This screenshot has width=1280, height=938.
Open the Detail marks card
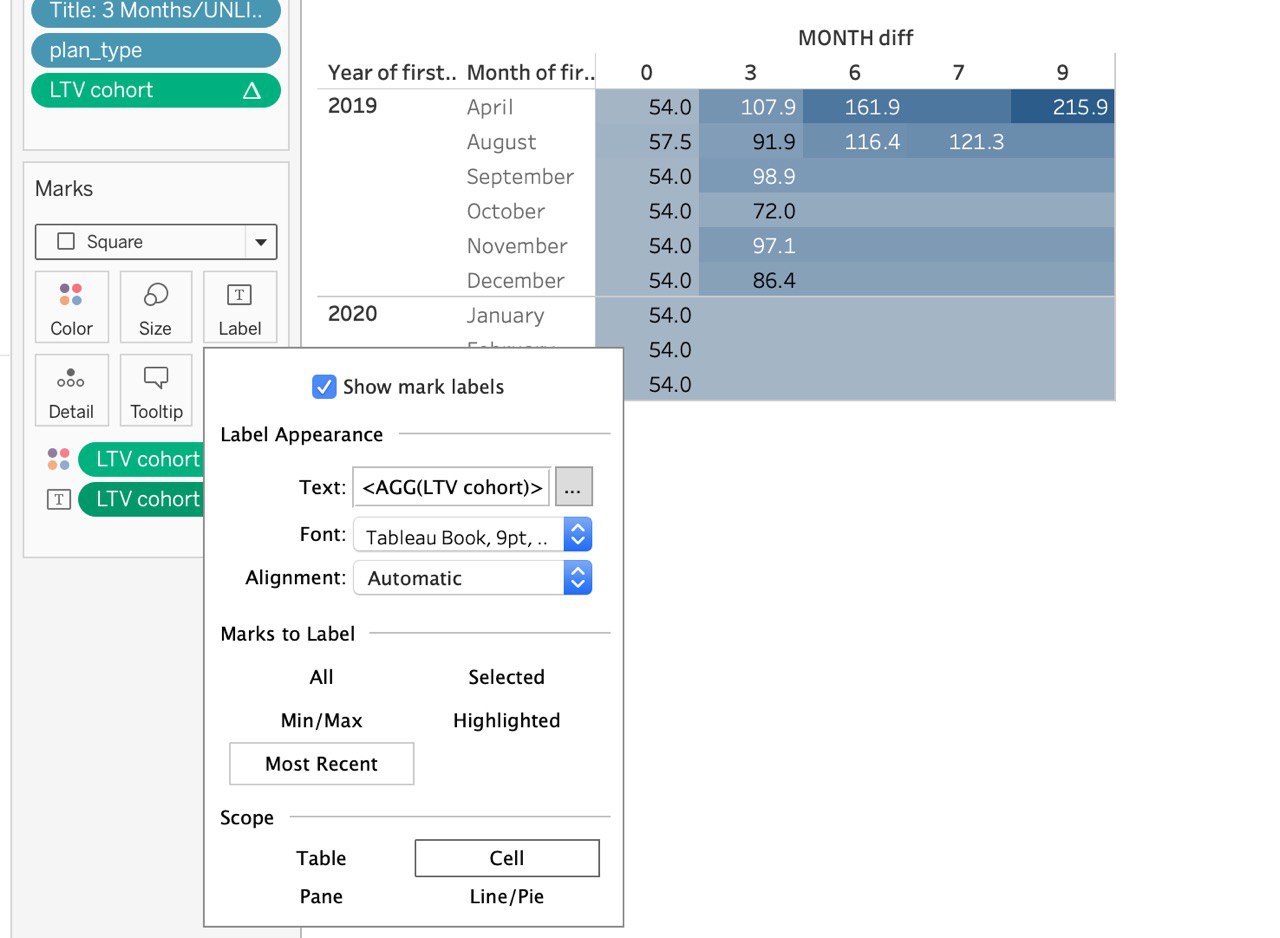click(x=71, y=390)
